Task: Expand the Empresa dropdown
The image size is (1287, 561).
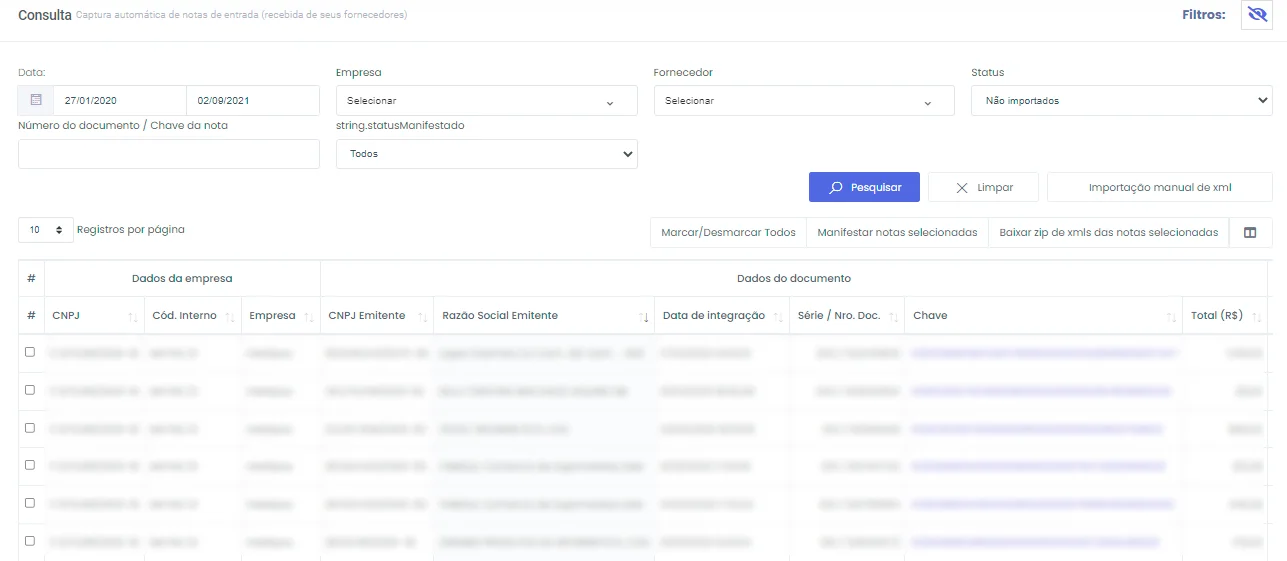Action: coord(486,101)
